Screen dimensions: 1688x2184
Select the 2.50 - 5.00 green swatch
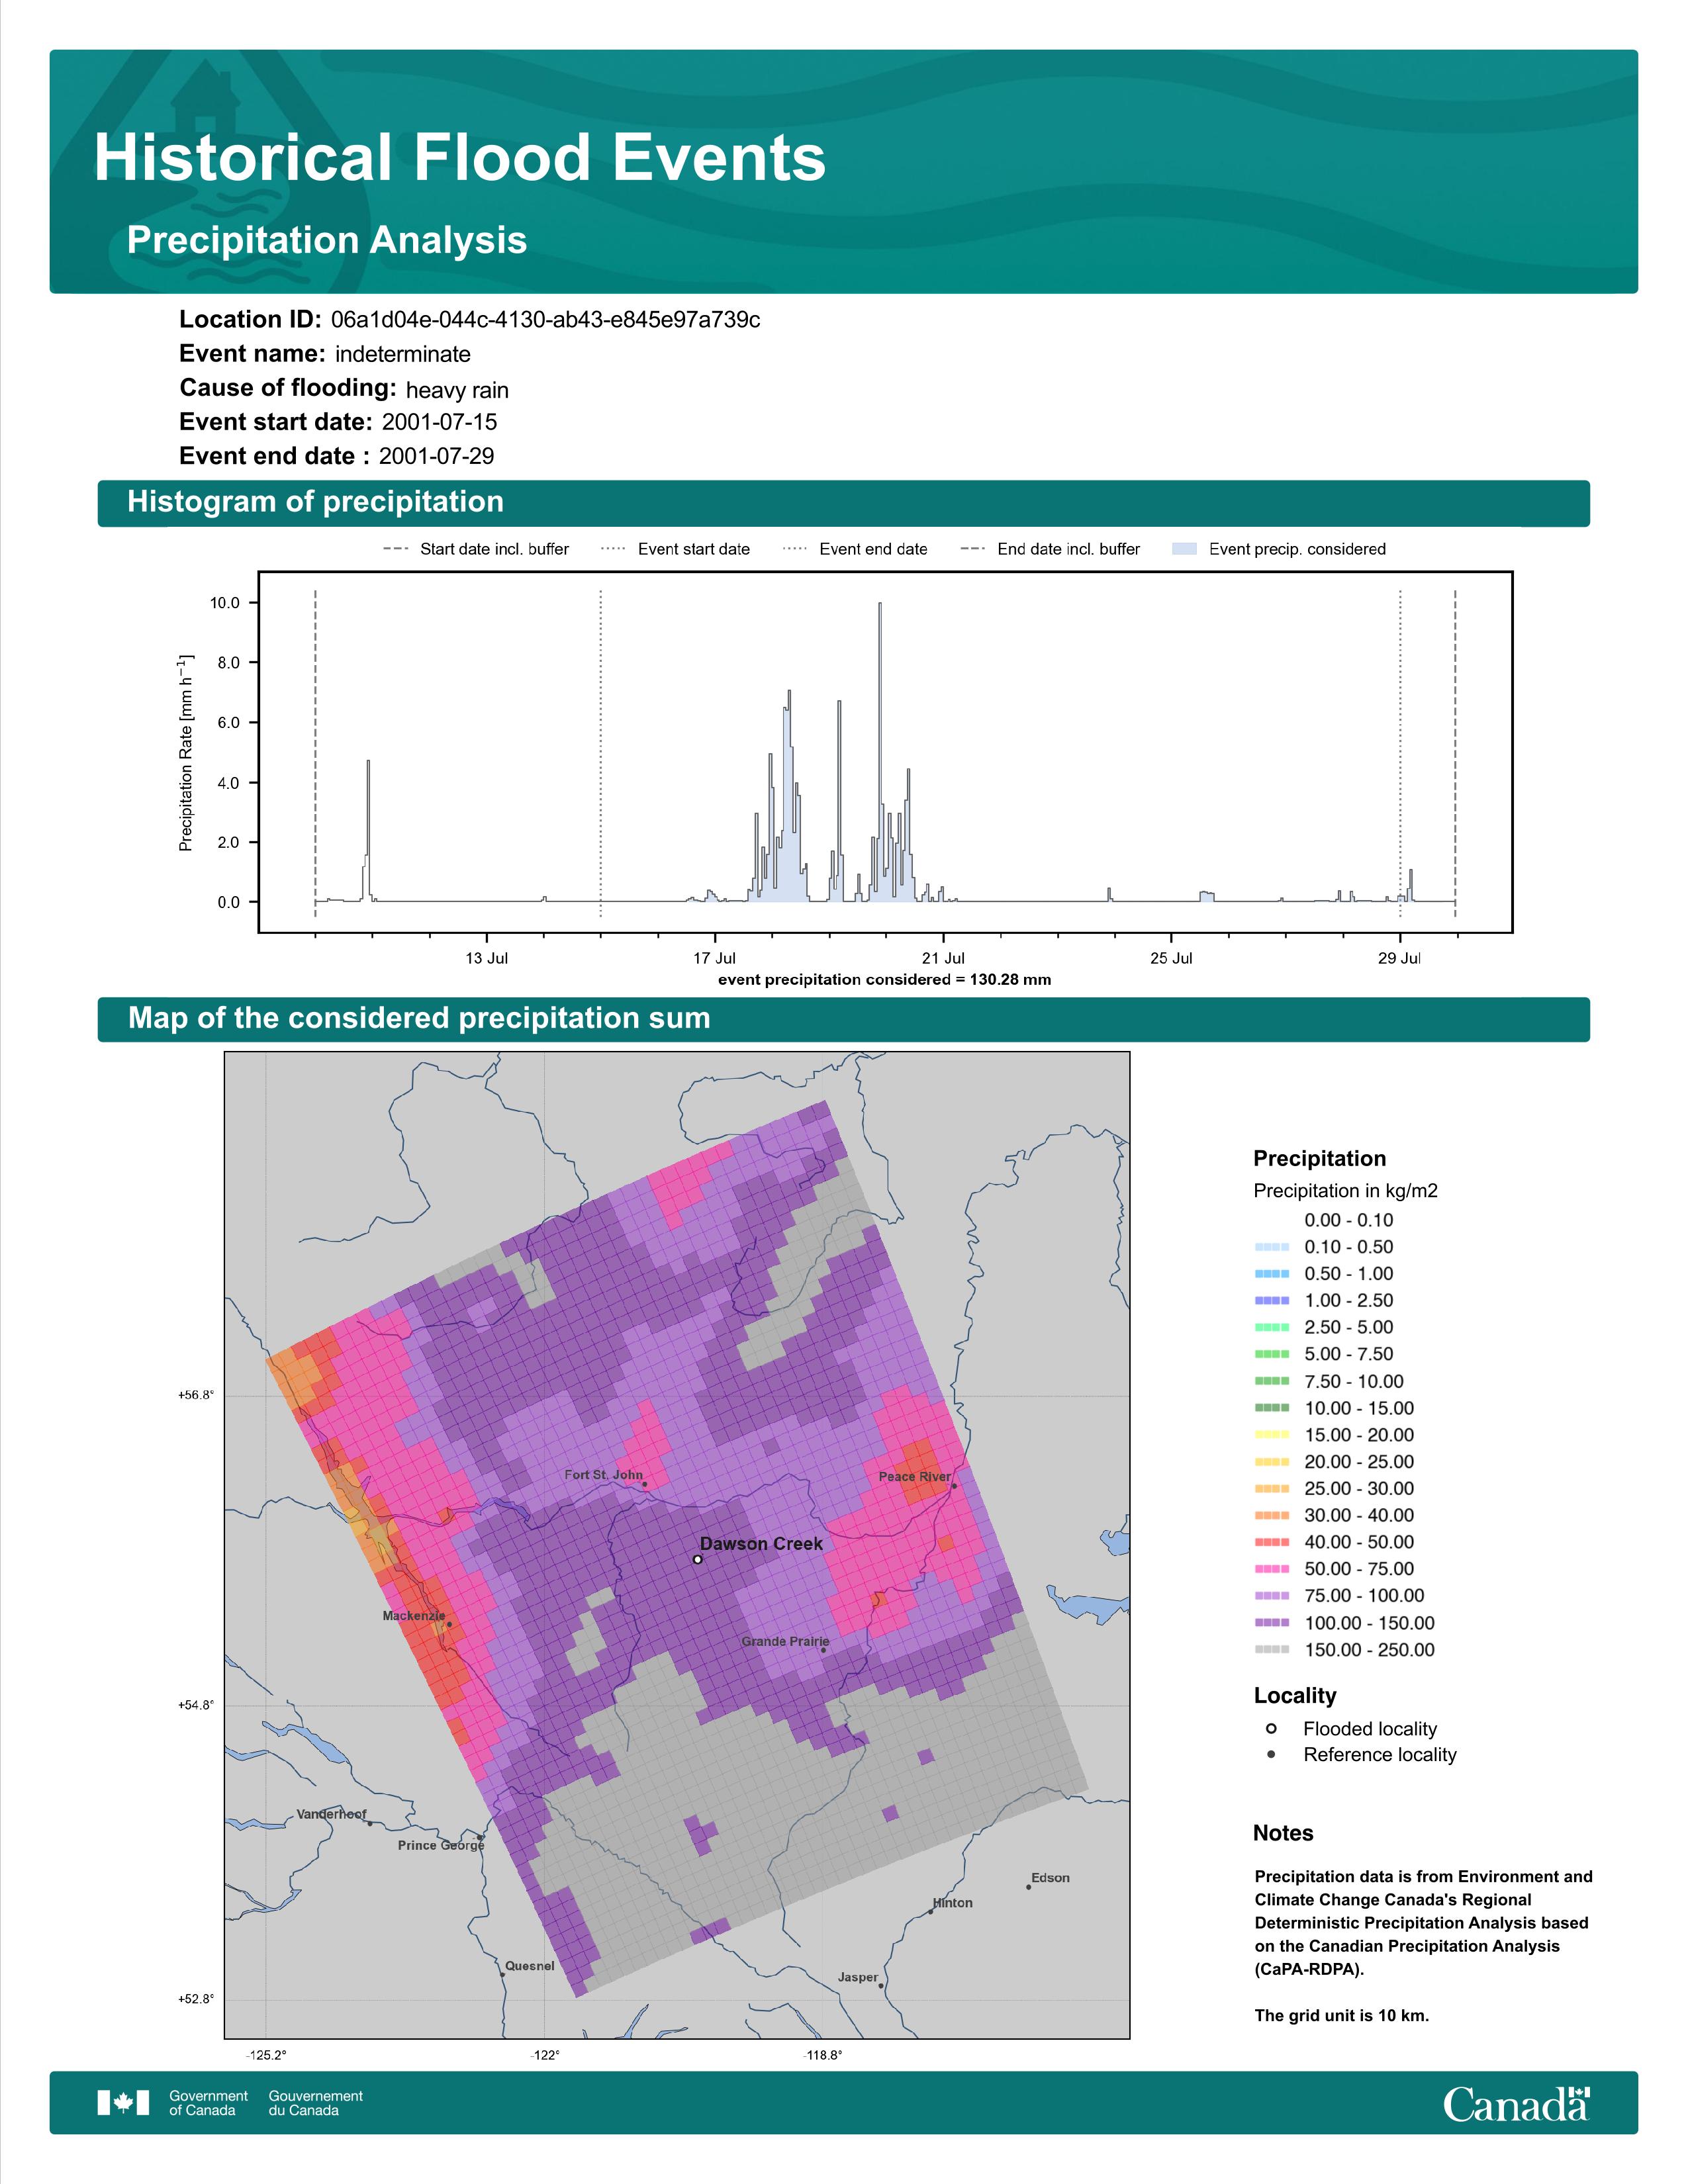click(x=1272, y=1328)
